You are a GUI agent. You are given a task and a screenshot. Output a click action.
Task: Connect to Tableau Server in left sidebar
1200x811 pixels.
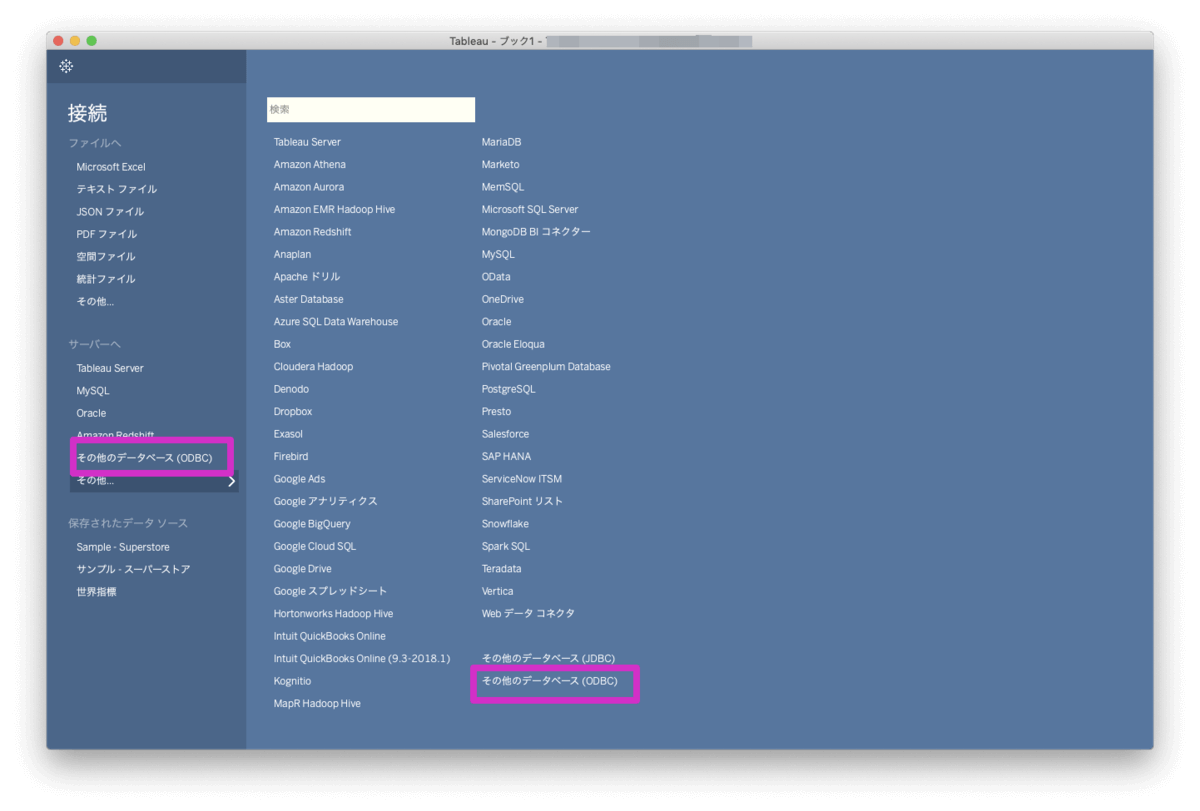[x=110, y=368]
